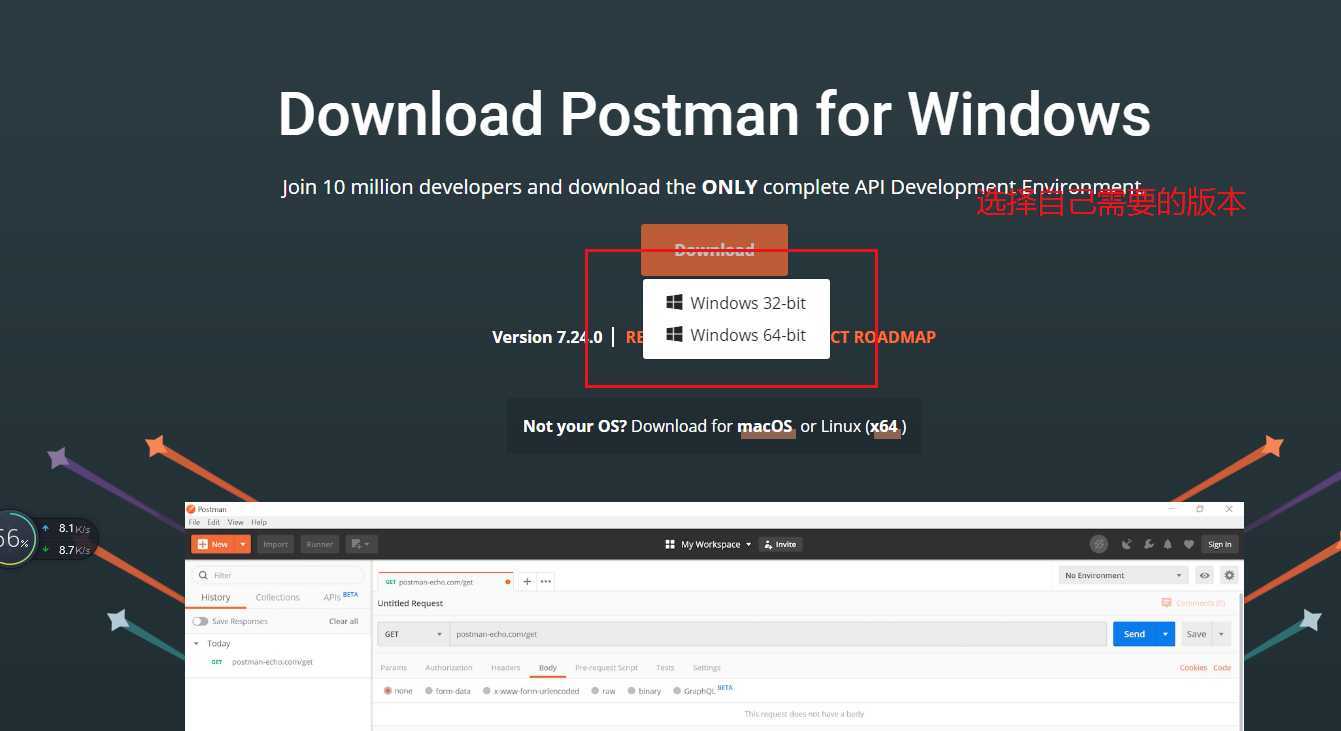
Task: Switch to the Headers tab
Action: point(505,667)
